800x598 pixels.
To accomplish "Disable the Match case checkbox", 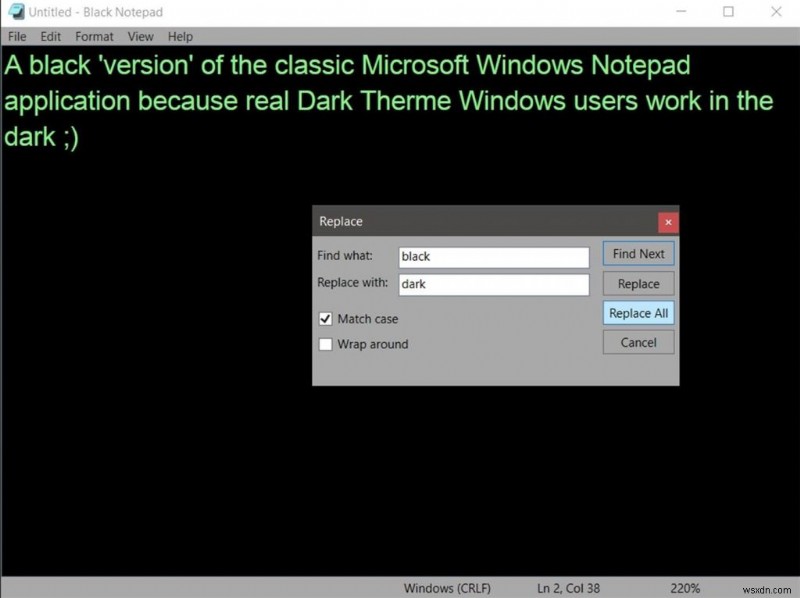I will [x=325, y=319].
